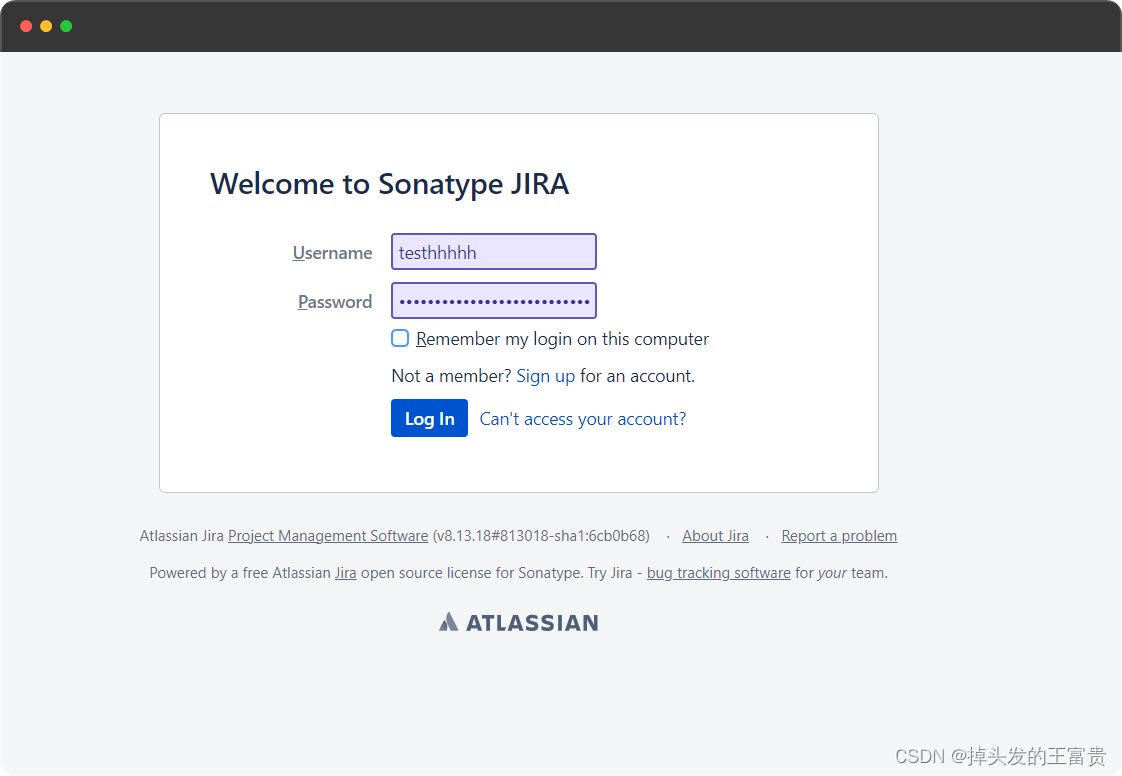
Task: Open Can't access your account link
Action: (582, 419)
